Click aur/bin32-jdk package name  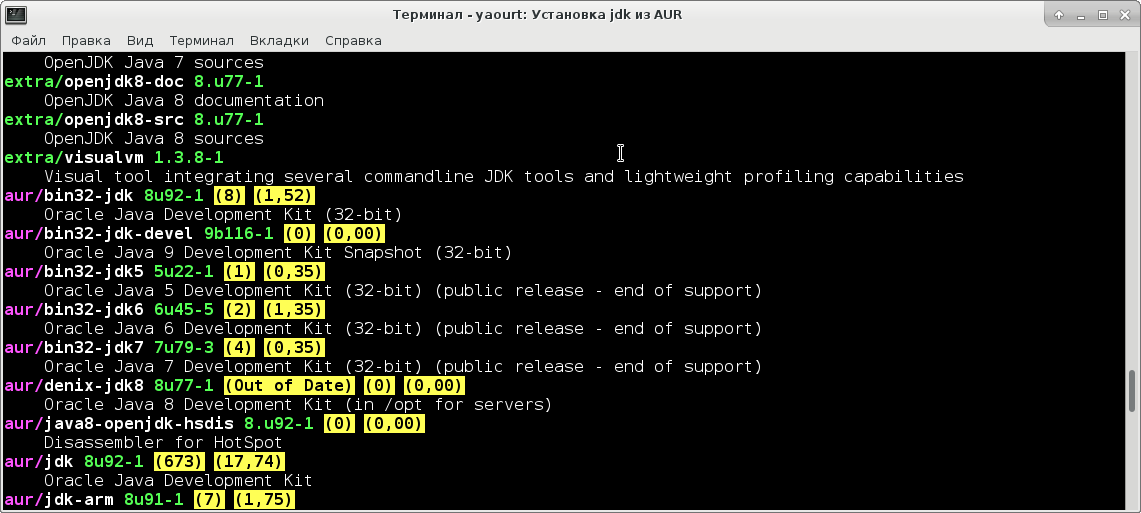pyautogui.click(x=69, y=195)
